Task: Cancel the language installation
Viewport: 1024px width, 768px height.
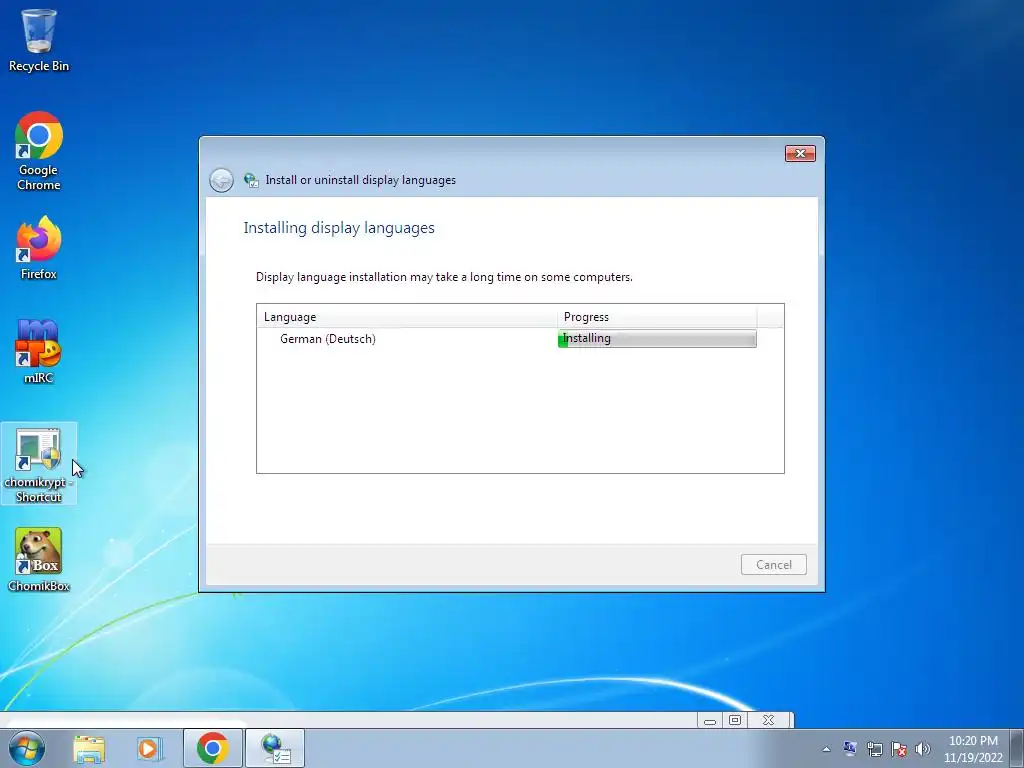Action: coord(773,565)
